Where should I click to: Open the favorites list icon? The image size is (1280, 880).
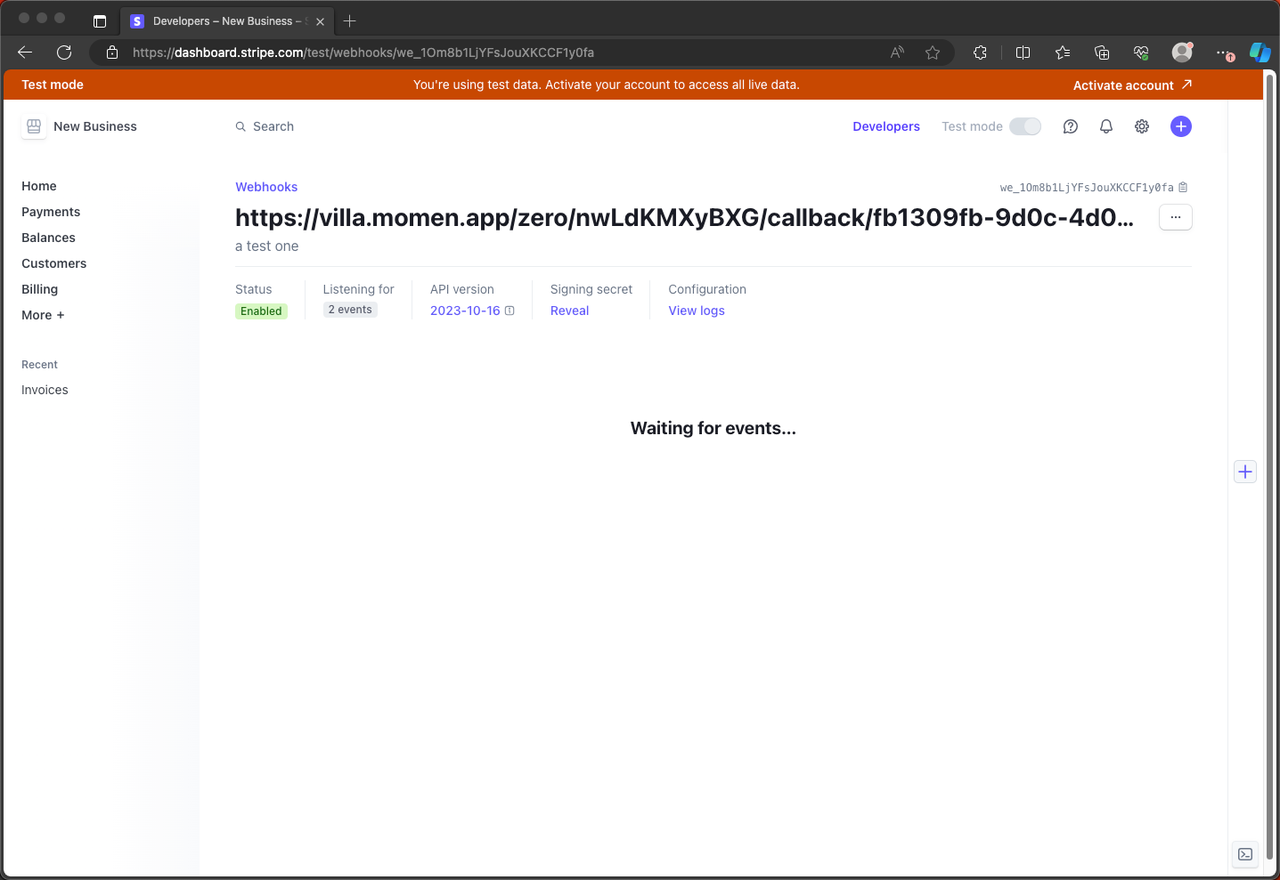(x=1062, y=53)
